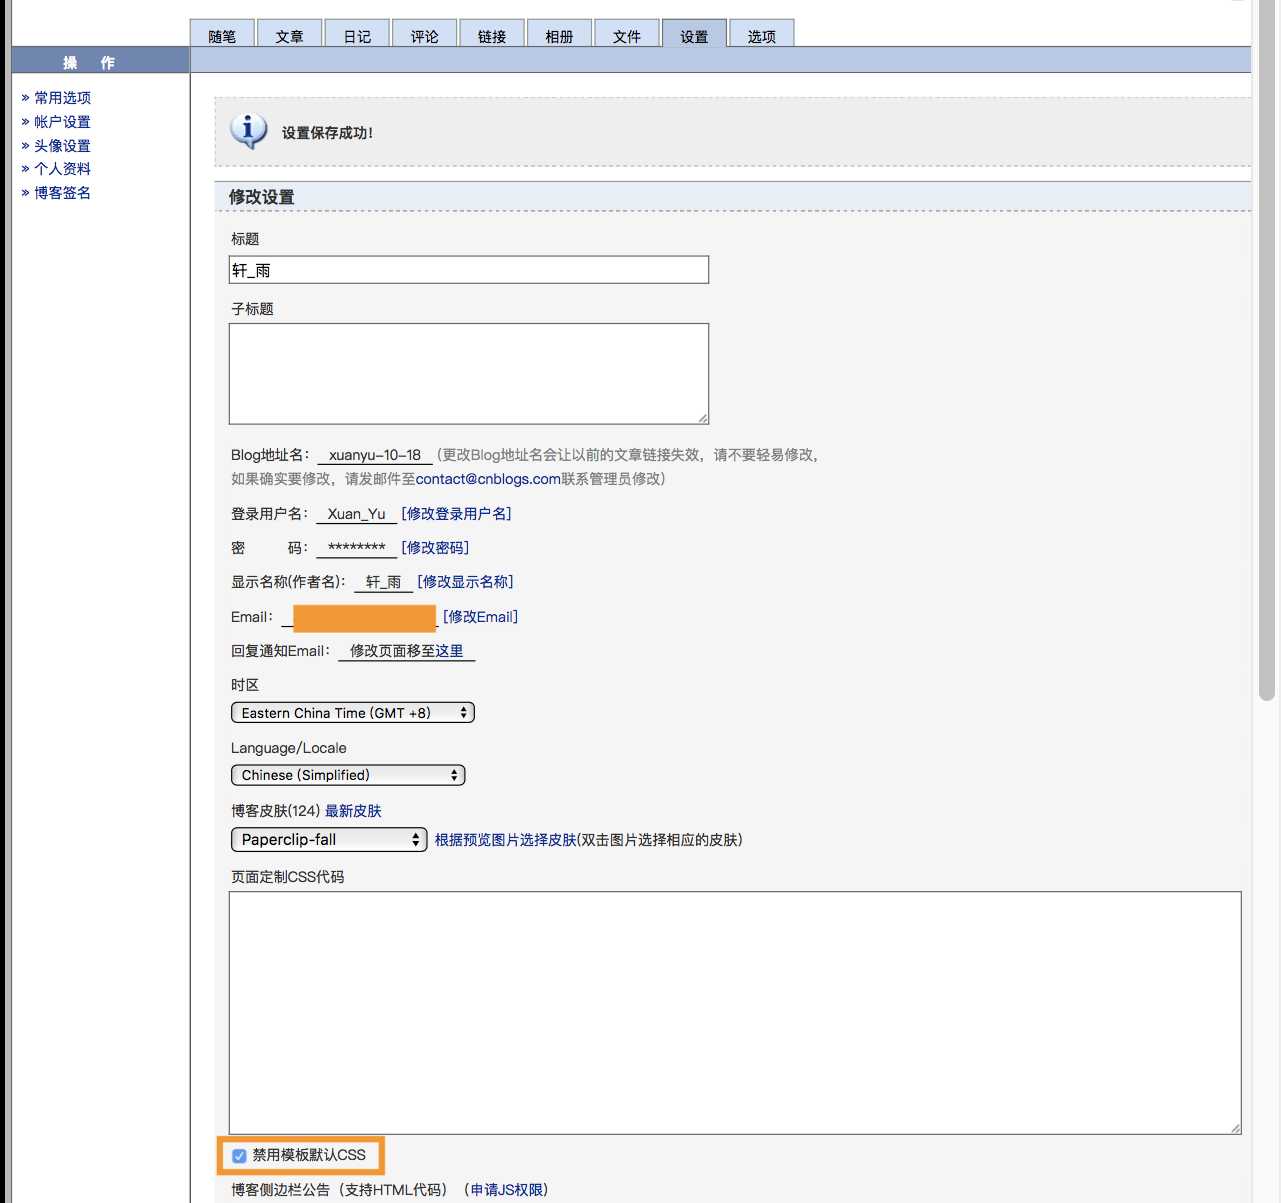Image resolution: width=1281 pixels, height=1203 pixels.
Task: Toggle the 禁用模板默认CSS checkbox
Action: pyautogui.click(x=239, y=1156)
